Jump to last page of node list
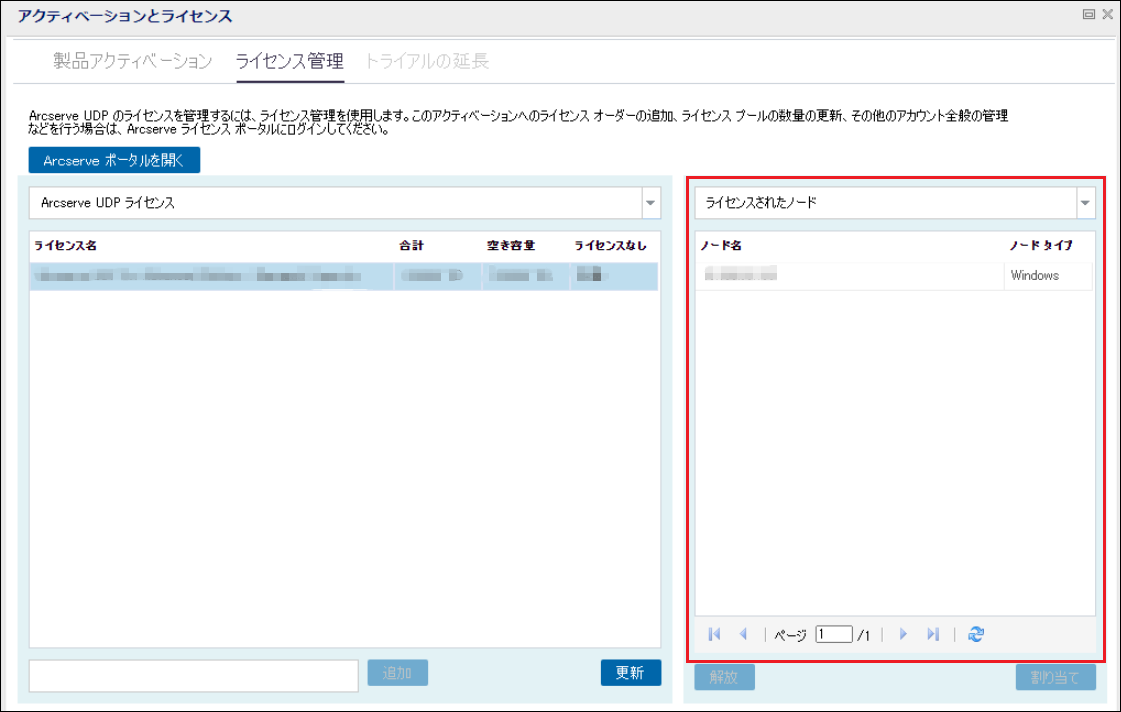 (933, 634)
